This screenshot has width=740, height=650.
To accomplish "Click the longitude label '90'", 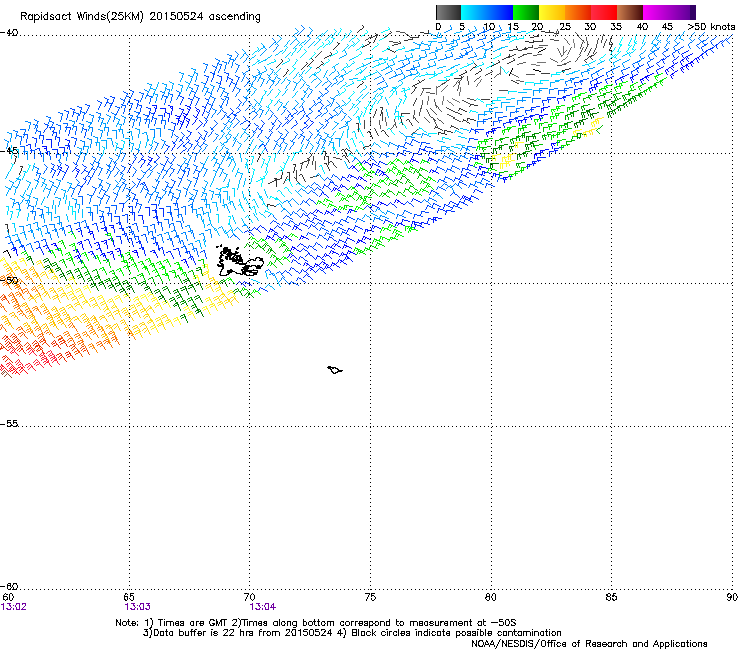I will (x=732, y=597).
